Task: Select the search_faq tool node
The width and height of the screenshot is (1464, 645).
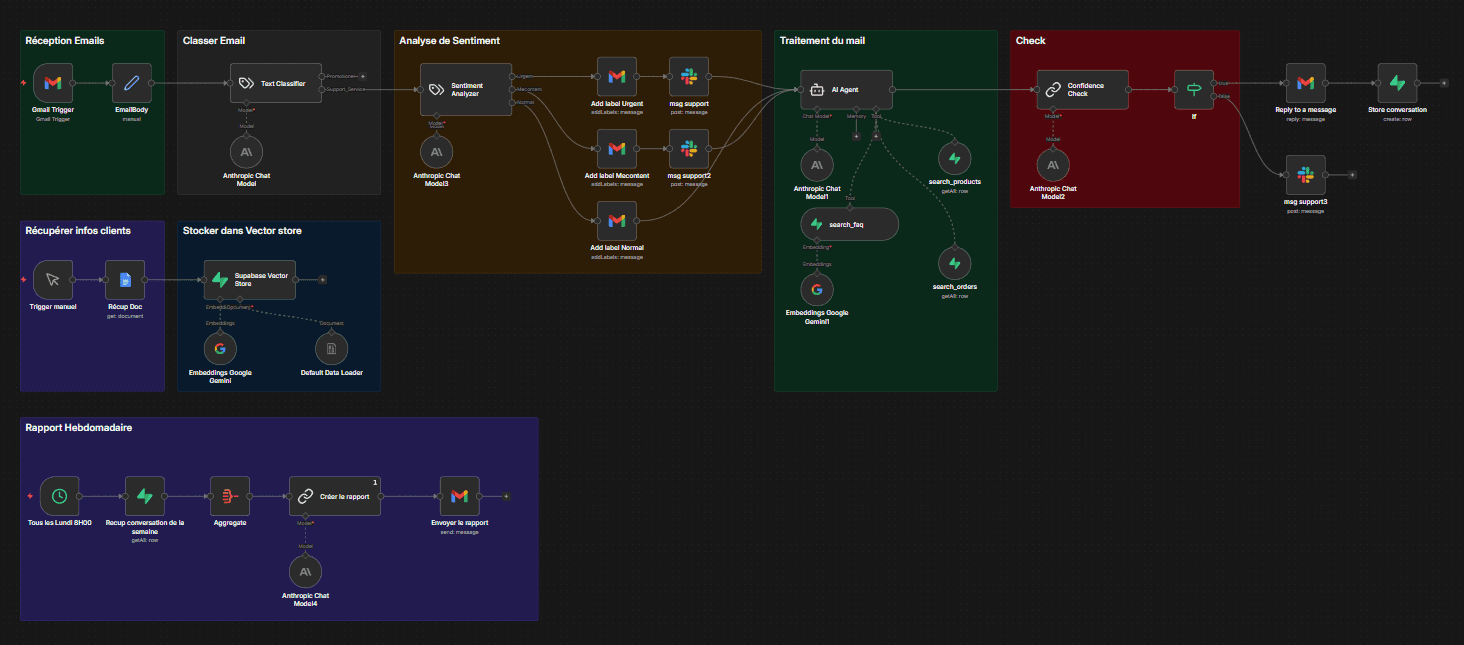Action: pos(849,224)
